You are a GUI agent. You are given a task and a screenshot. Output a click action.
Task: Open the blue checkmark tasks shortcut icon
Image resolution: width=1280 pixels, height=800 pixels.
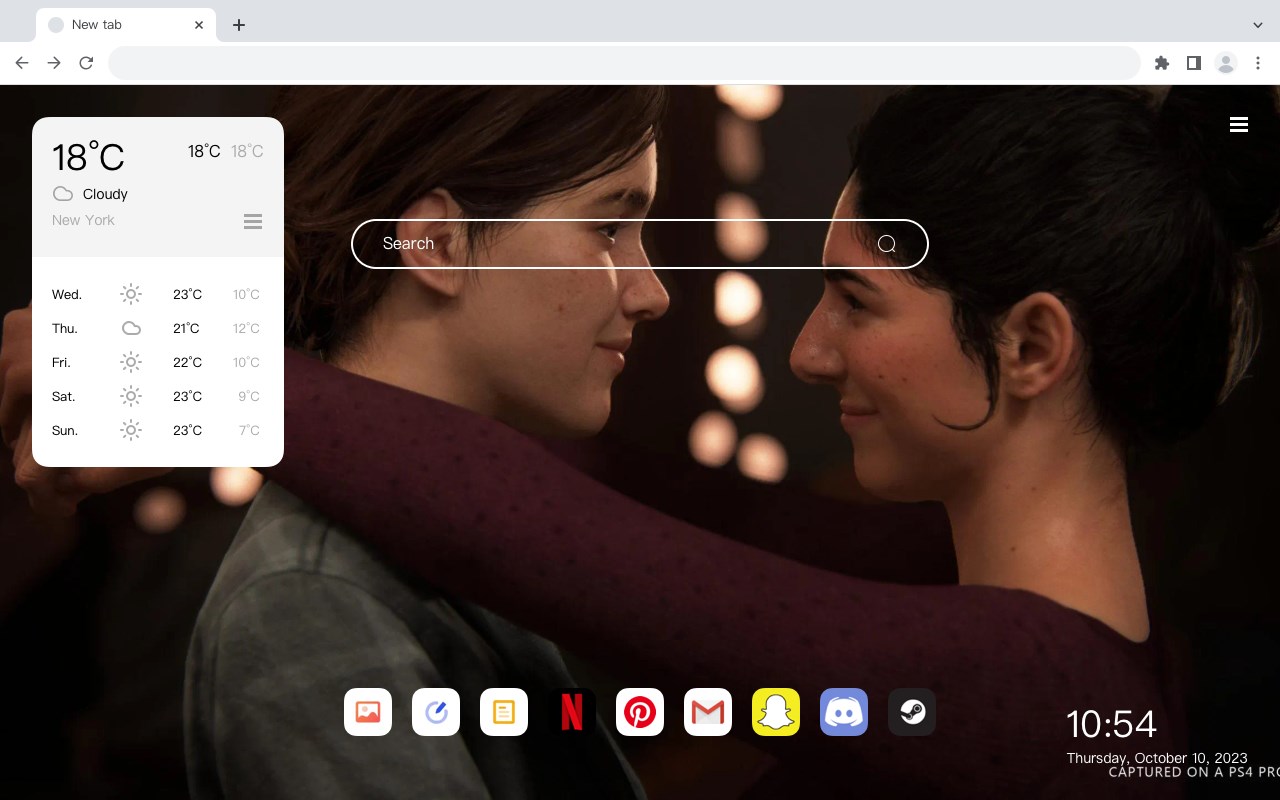point(436,712)
